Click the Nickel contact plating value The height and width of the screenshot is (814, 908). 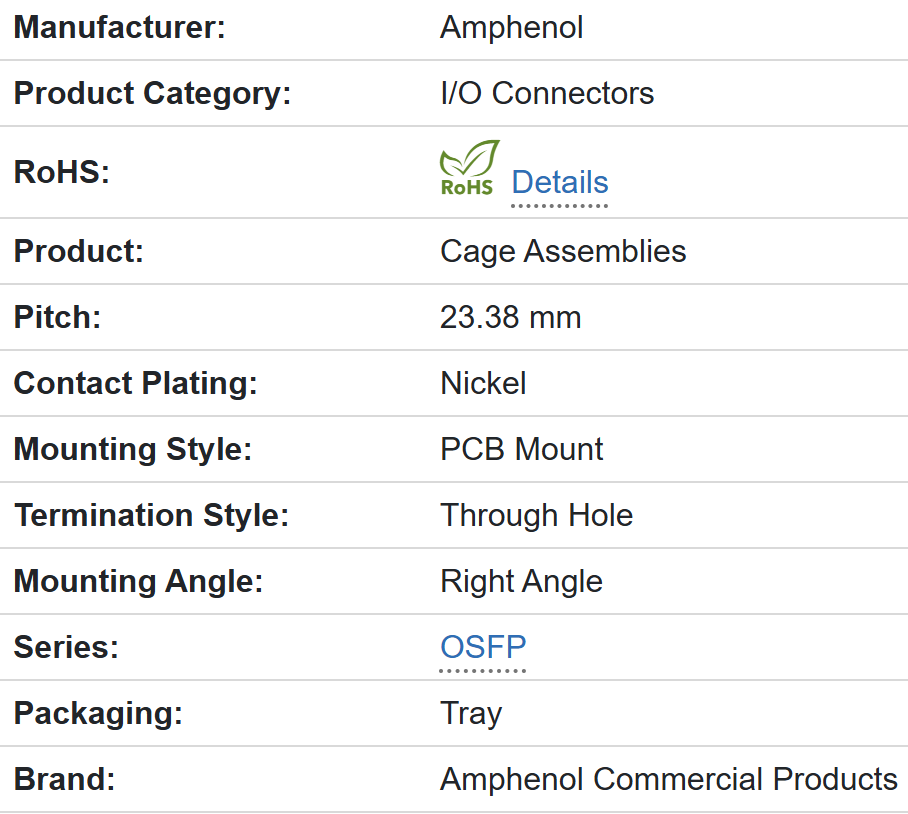[483, 383]
